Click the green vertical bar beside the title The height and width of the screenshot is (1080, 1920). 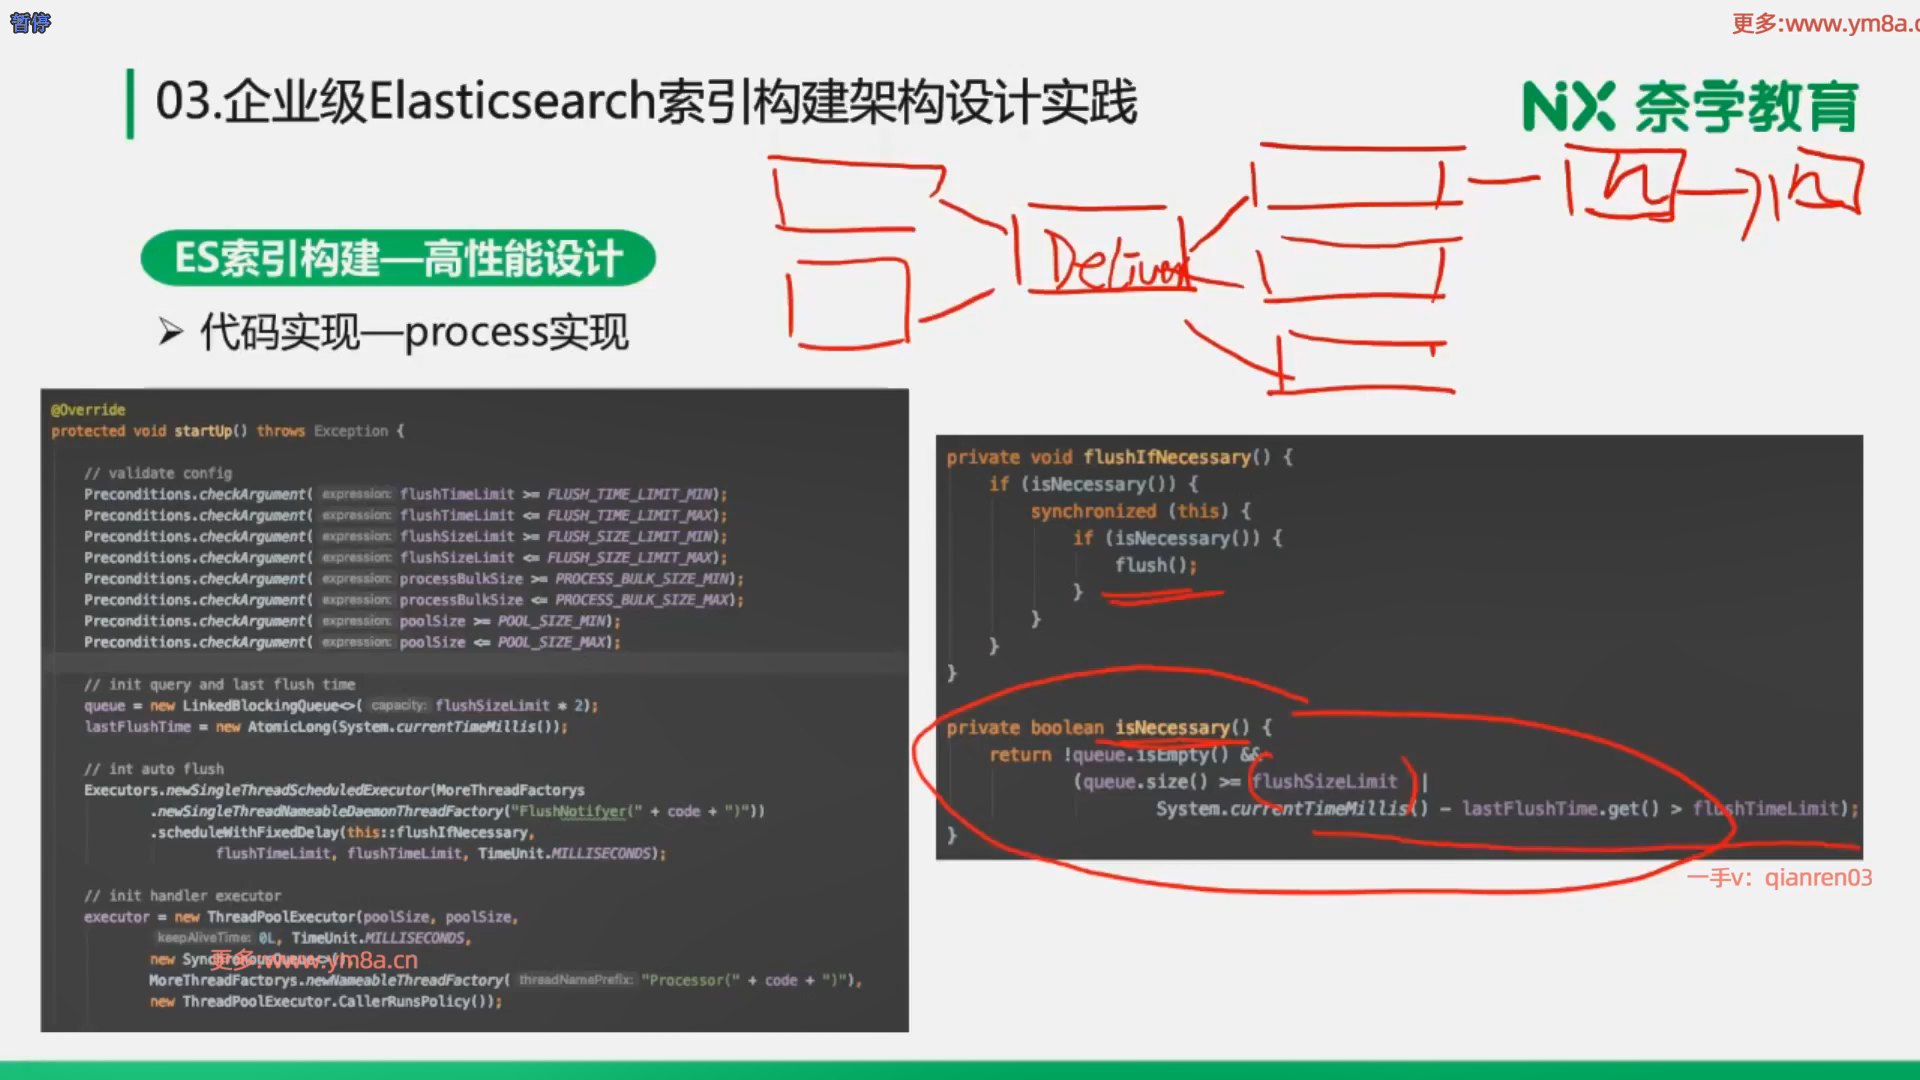pyautogui.click(x=130, y=103)
